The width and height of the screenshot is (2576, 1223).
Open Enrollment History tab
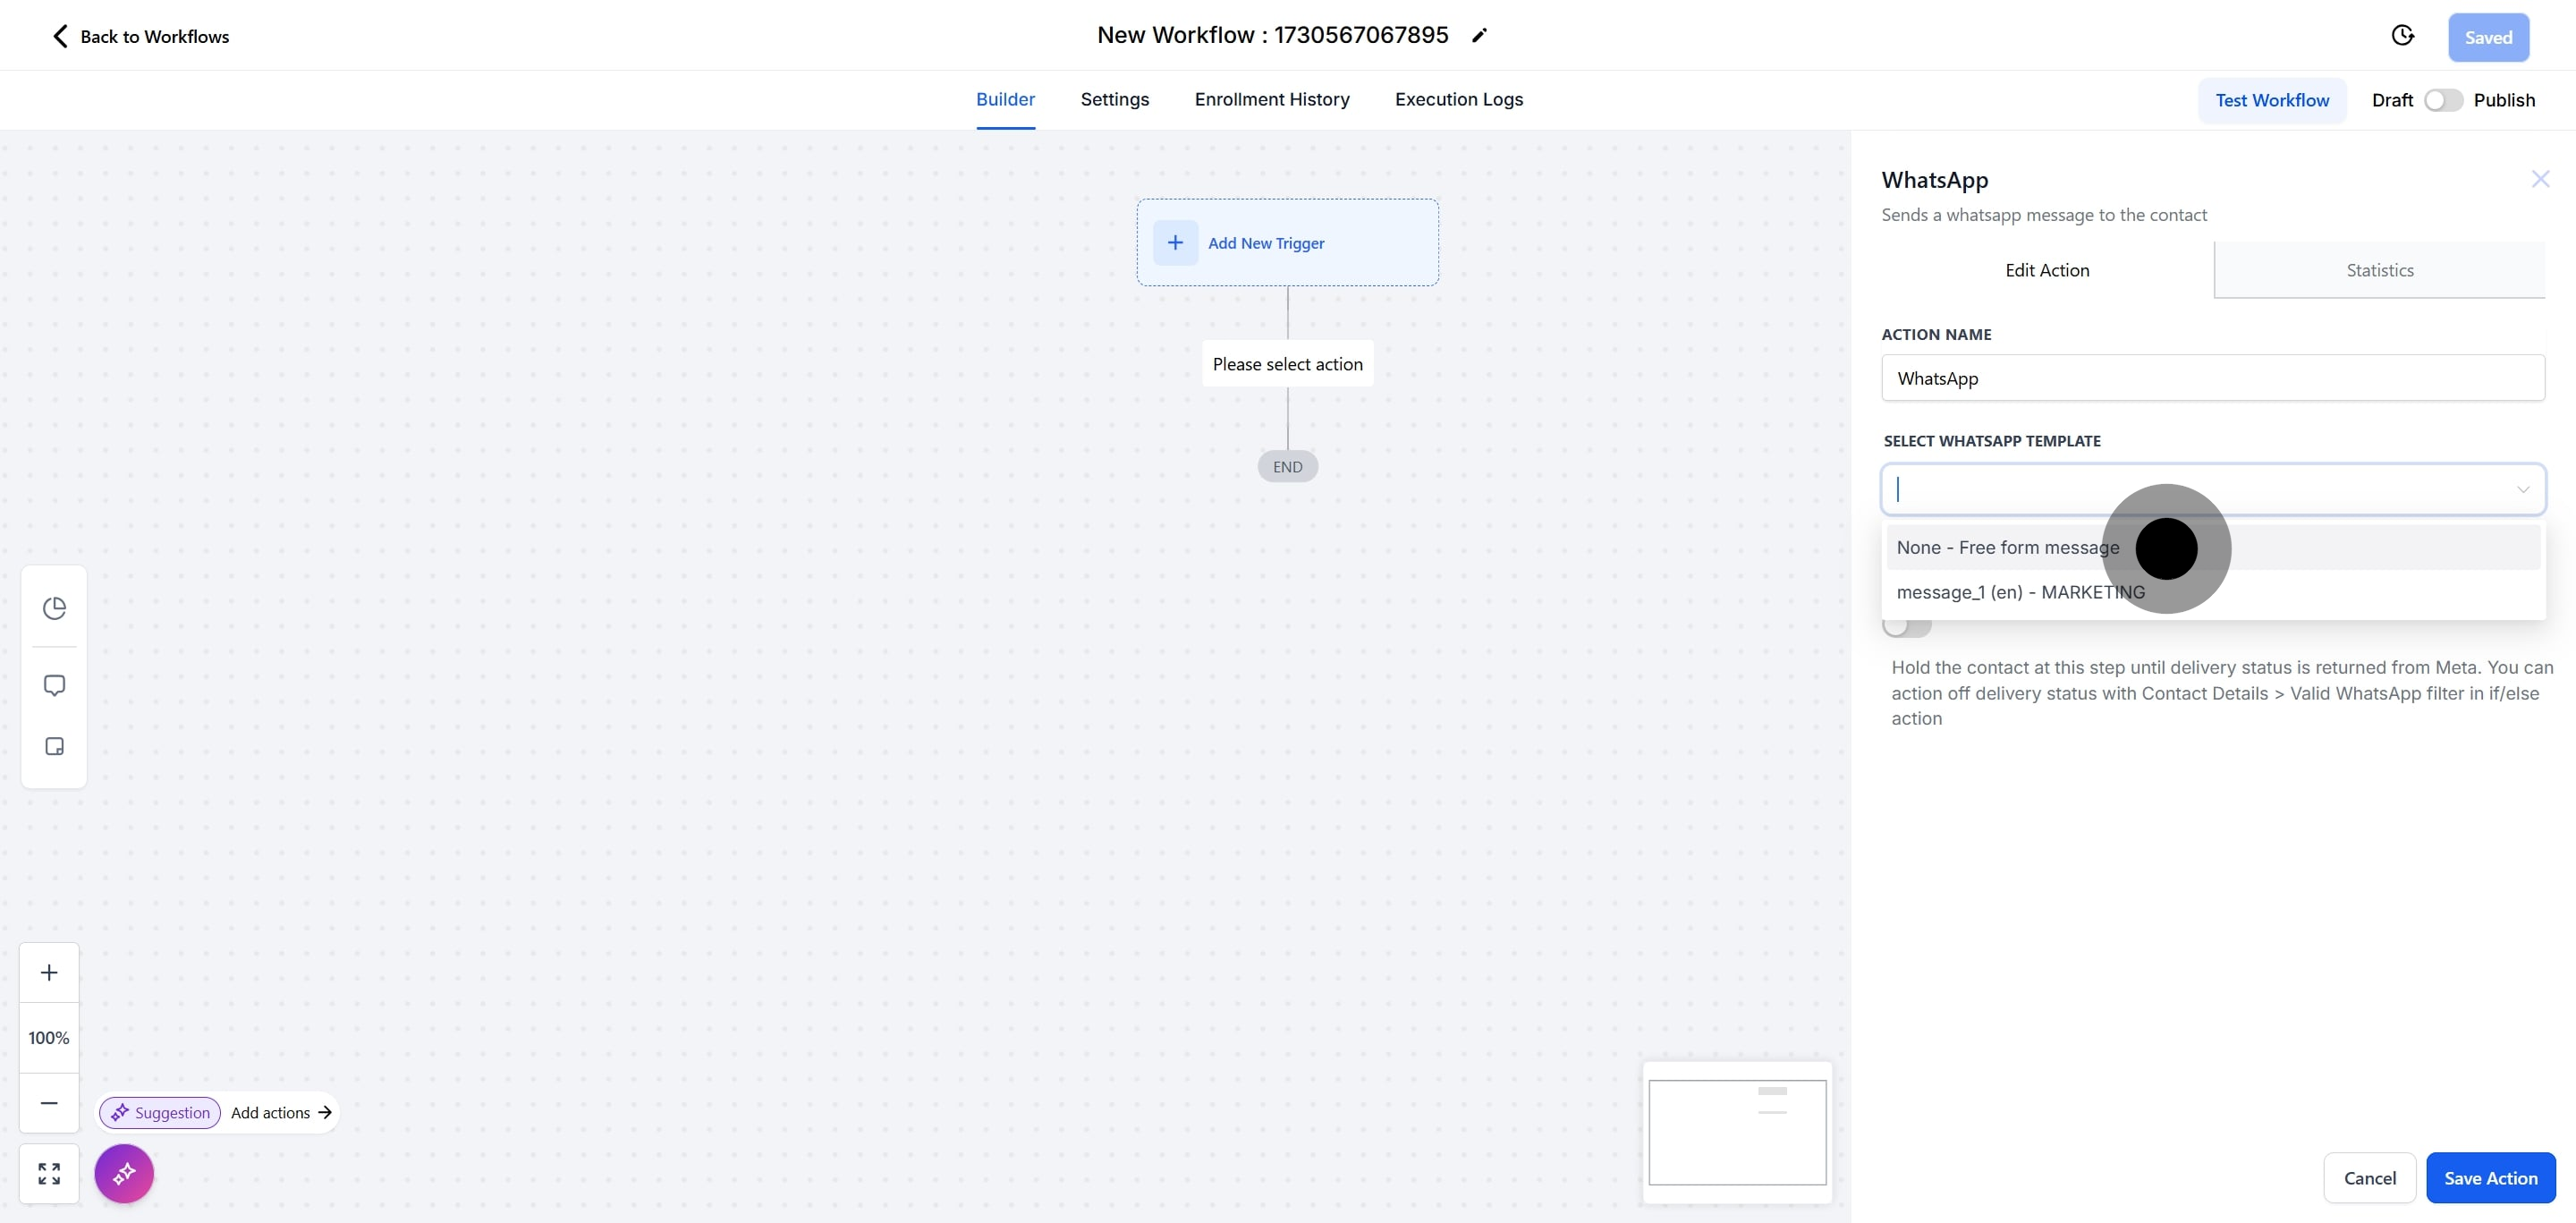tap(1272, 100)
